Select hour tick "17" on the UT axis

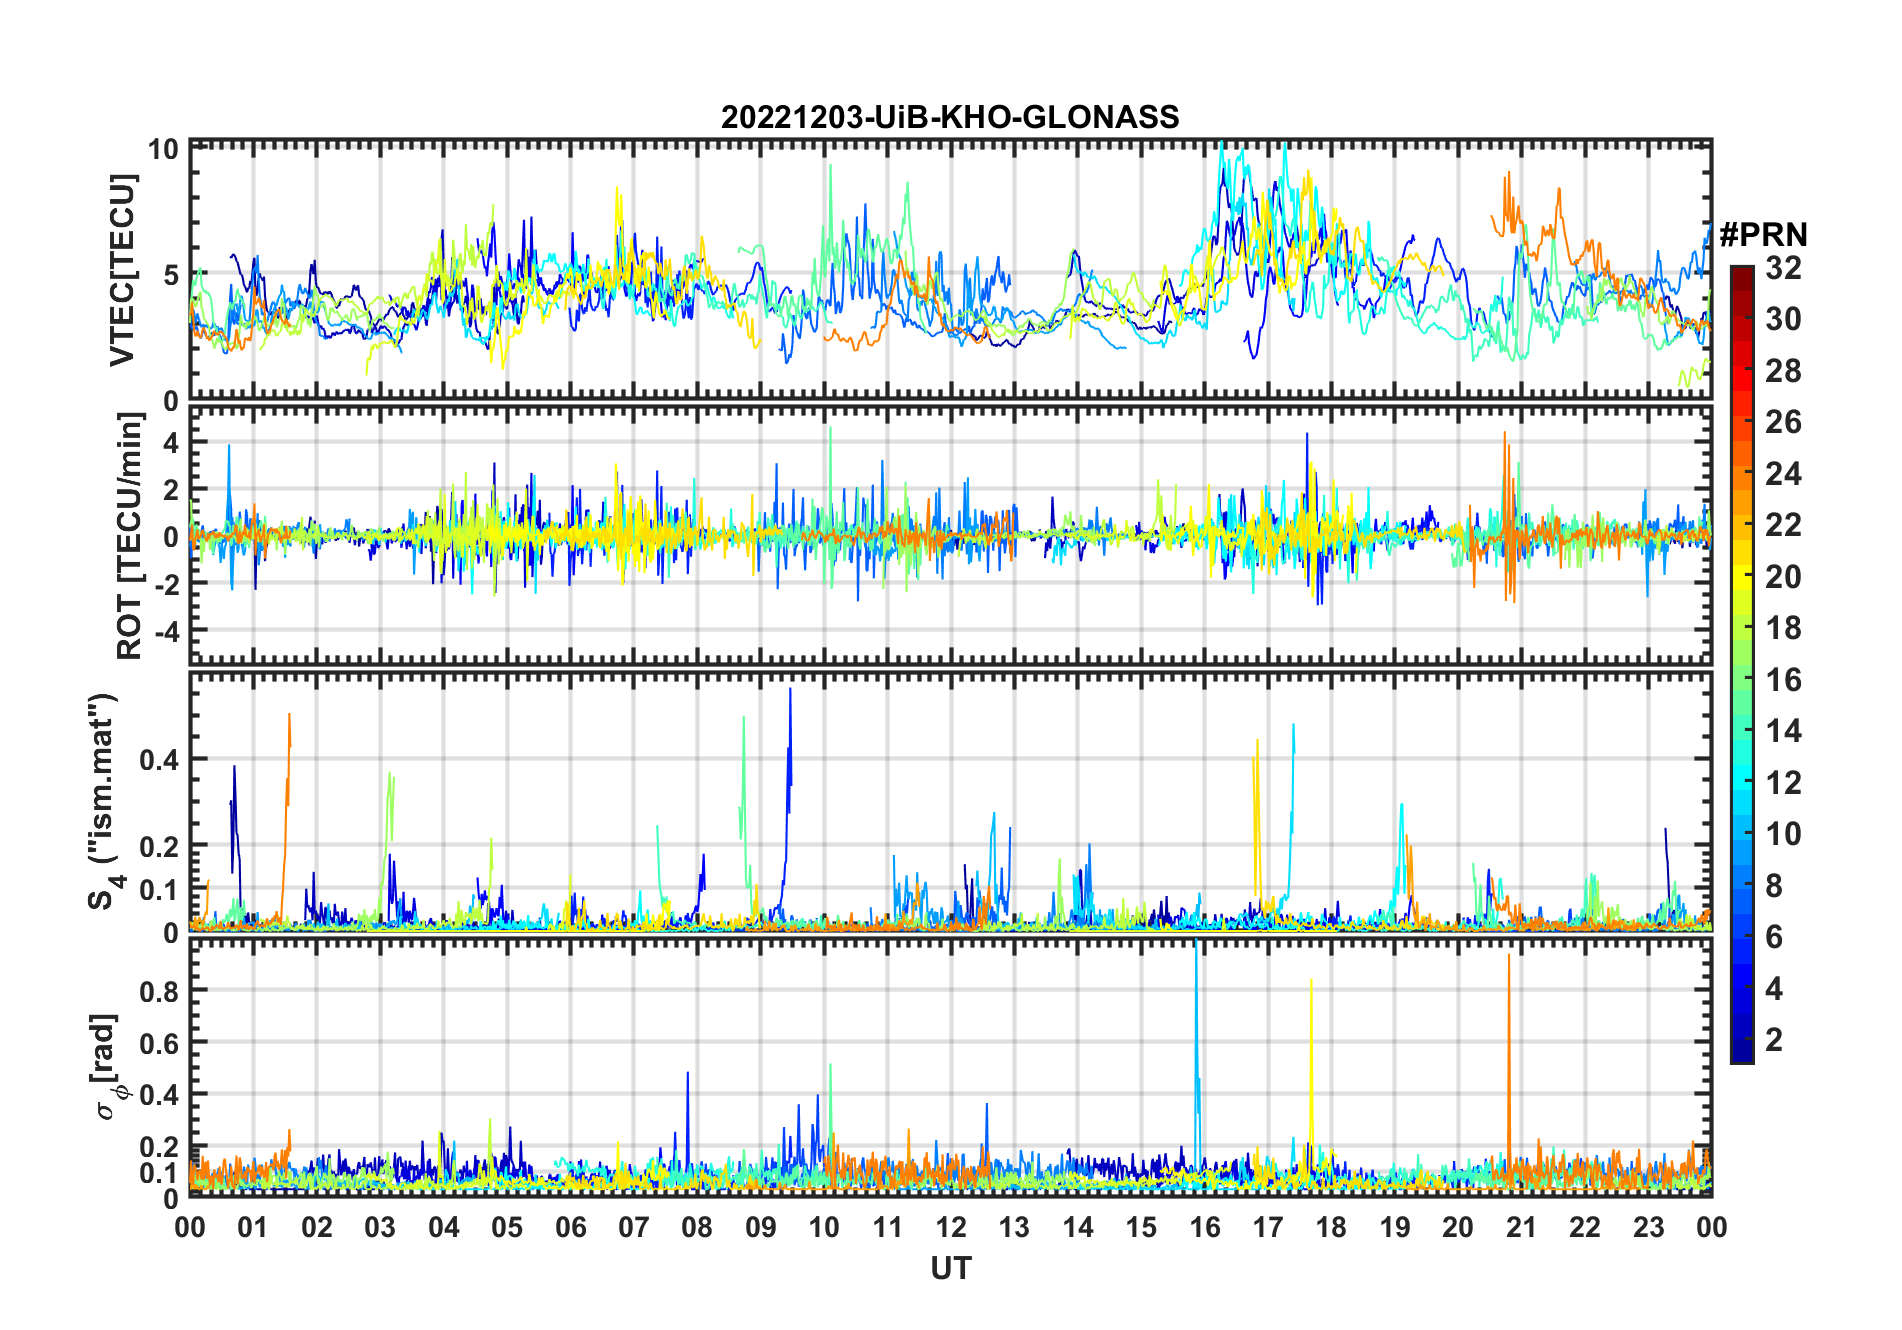point(1268,1227)
